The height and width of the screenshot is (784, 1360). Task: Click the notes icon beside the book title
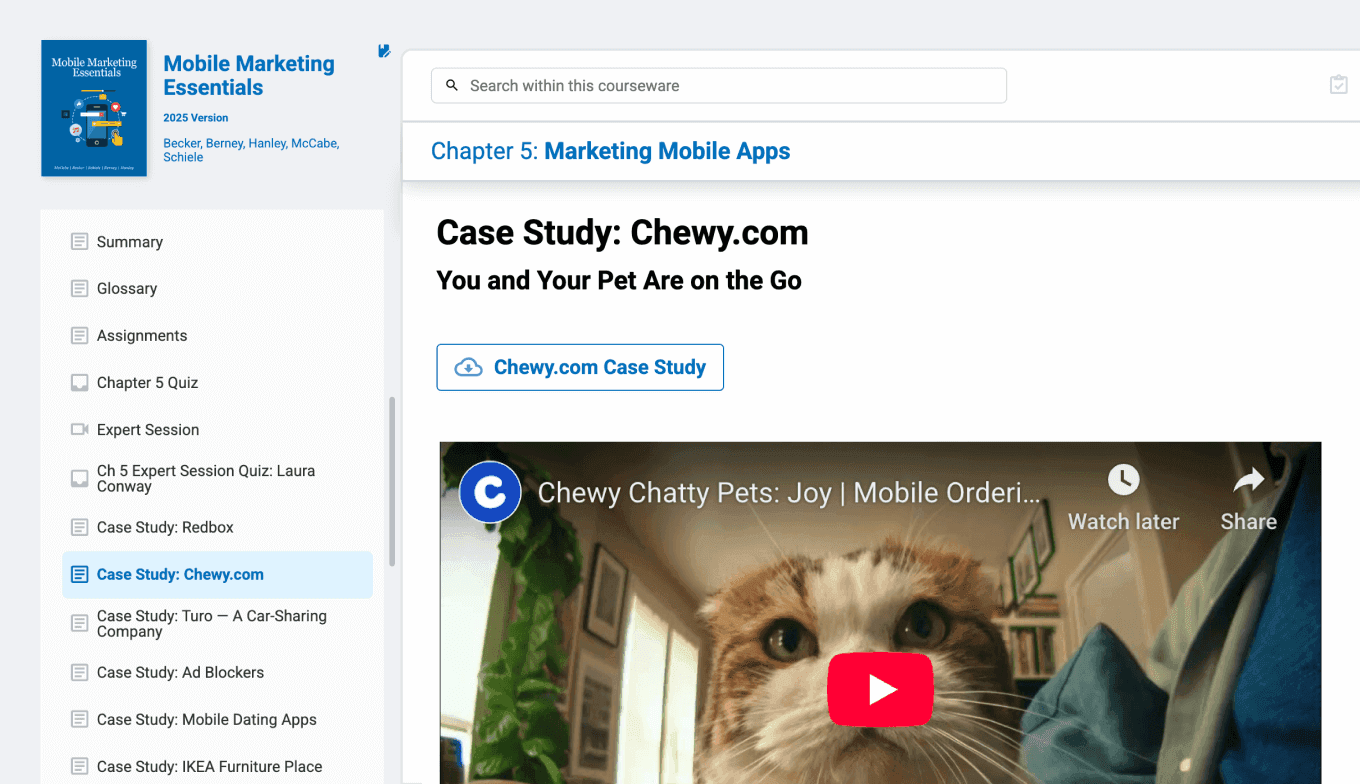384,51
